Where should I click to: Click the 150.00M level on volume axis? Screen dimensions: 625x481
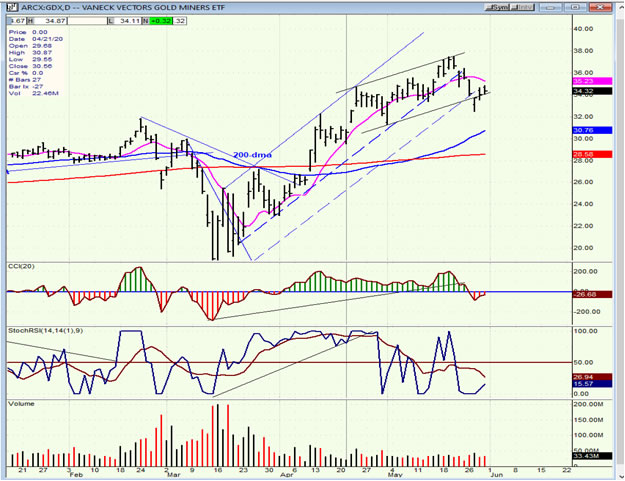click(x=588, y=420)
